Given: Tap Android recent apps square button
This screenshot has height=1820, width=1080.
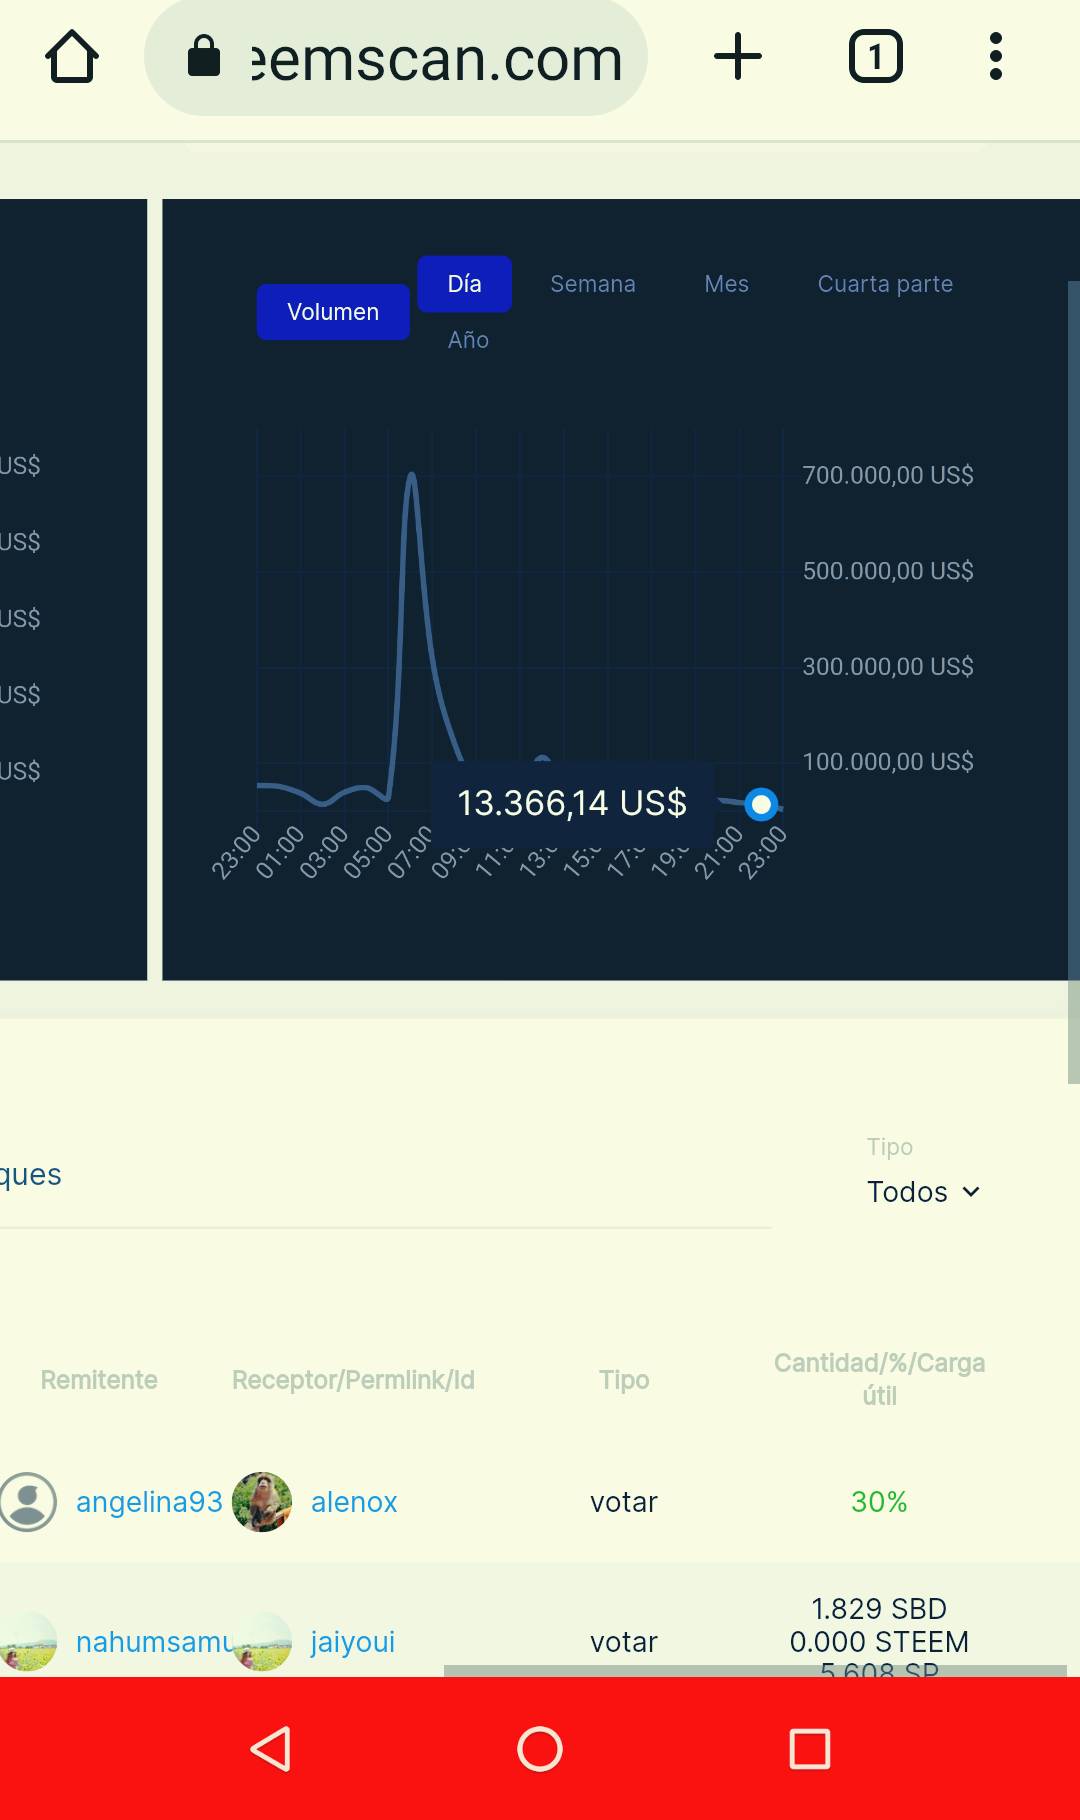Looking at the screenshot, I should (810, 1749).
